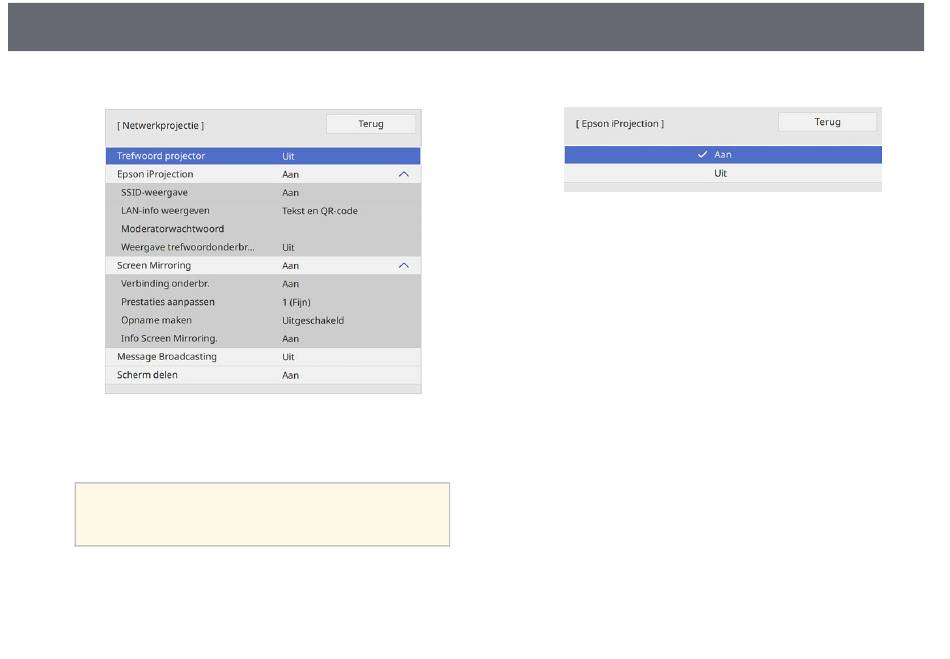The width and height of the screenshot is (950, 659).
Task: Click Terug button in Epson iProjection panel
Action: pos(827,122)
